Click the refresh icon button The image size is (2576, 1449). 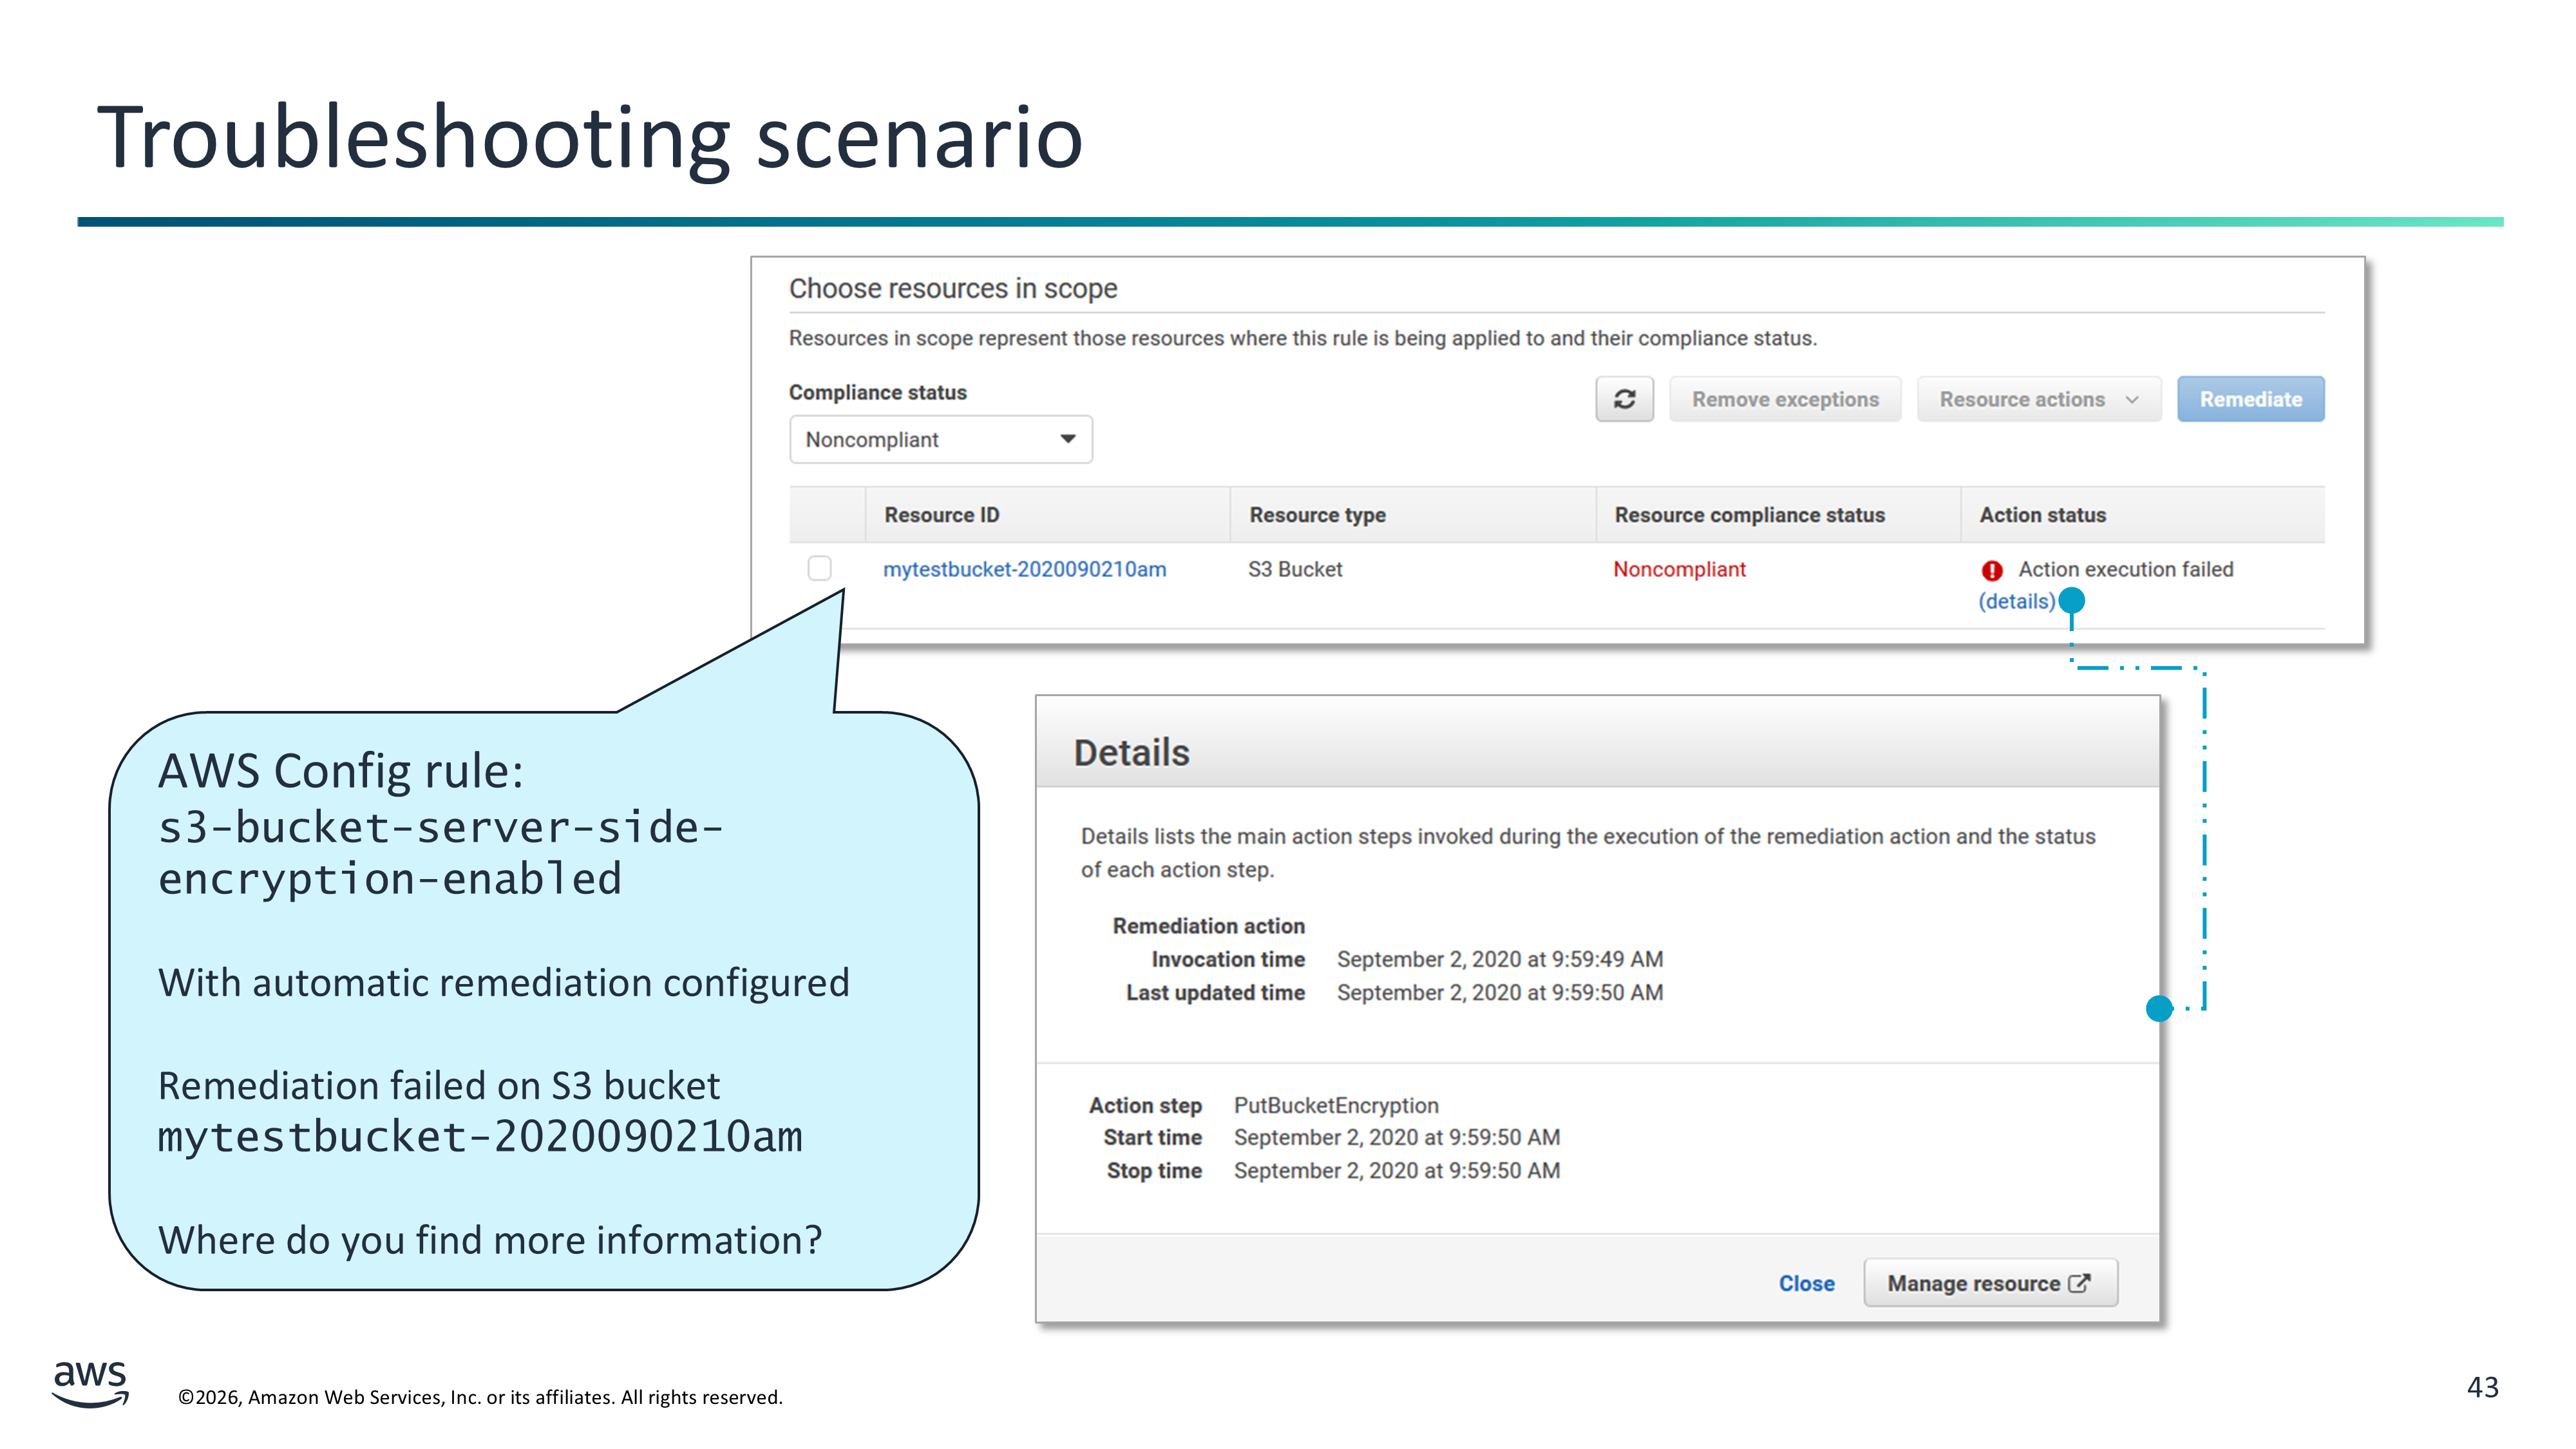click(x=1624, y=399)
